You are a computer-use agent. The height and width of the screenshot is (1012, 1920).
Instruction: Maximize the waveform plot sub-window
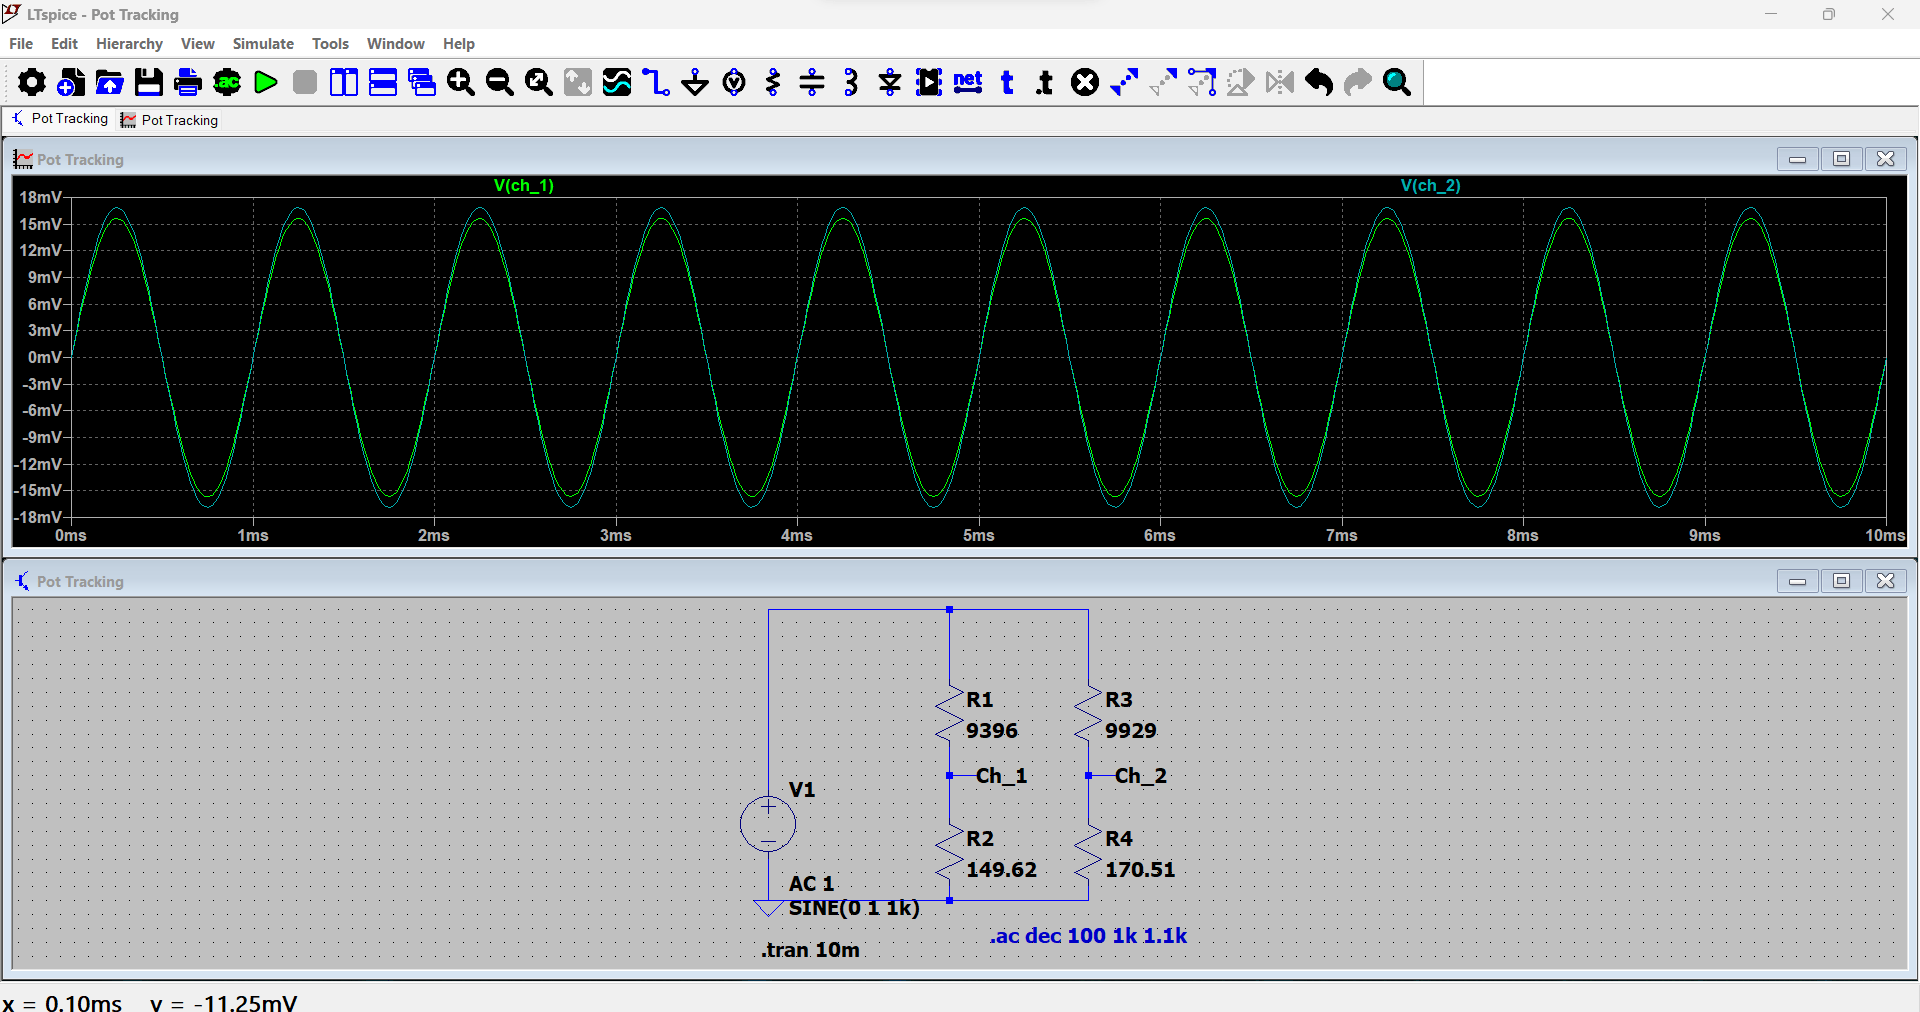point(1841,159)
